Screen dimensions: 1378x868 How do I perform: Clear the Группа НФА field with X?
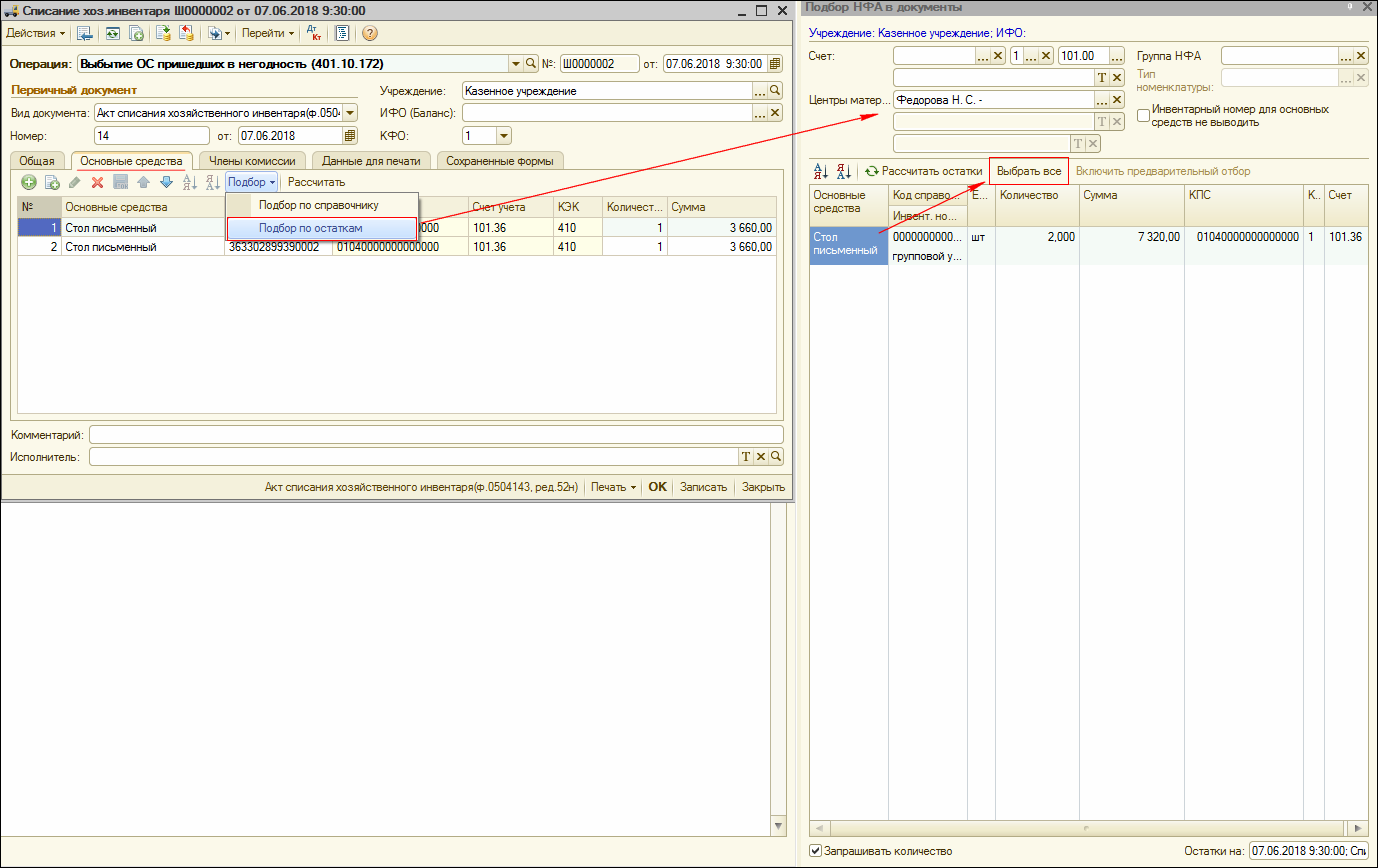point(1360,56)
